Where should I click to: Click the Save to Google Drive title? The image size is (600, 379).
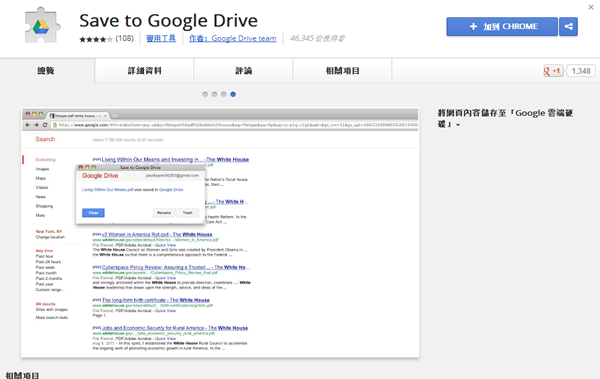point(168,21)
